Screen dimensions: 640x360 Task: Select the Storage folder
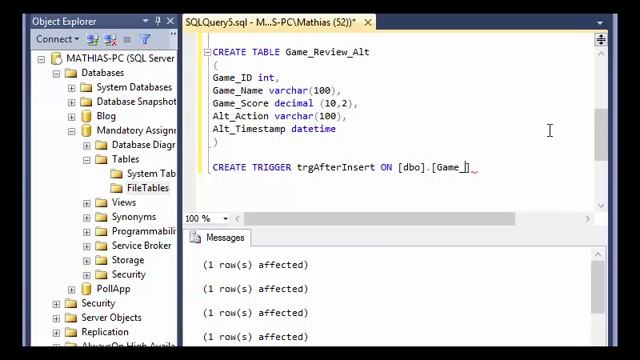128,260
